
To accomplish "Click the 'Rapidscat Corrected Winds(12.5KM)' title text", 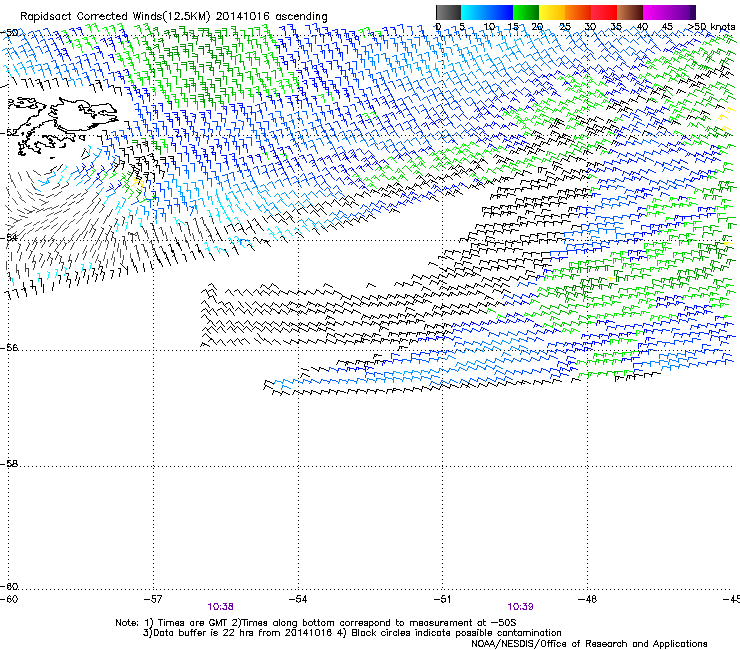I will tap(115, 16).
